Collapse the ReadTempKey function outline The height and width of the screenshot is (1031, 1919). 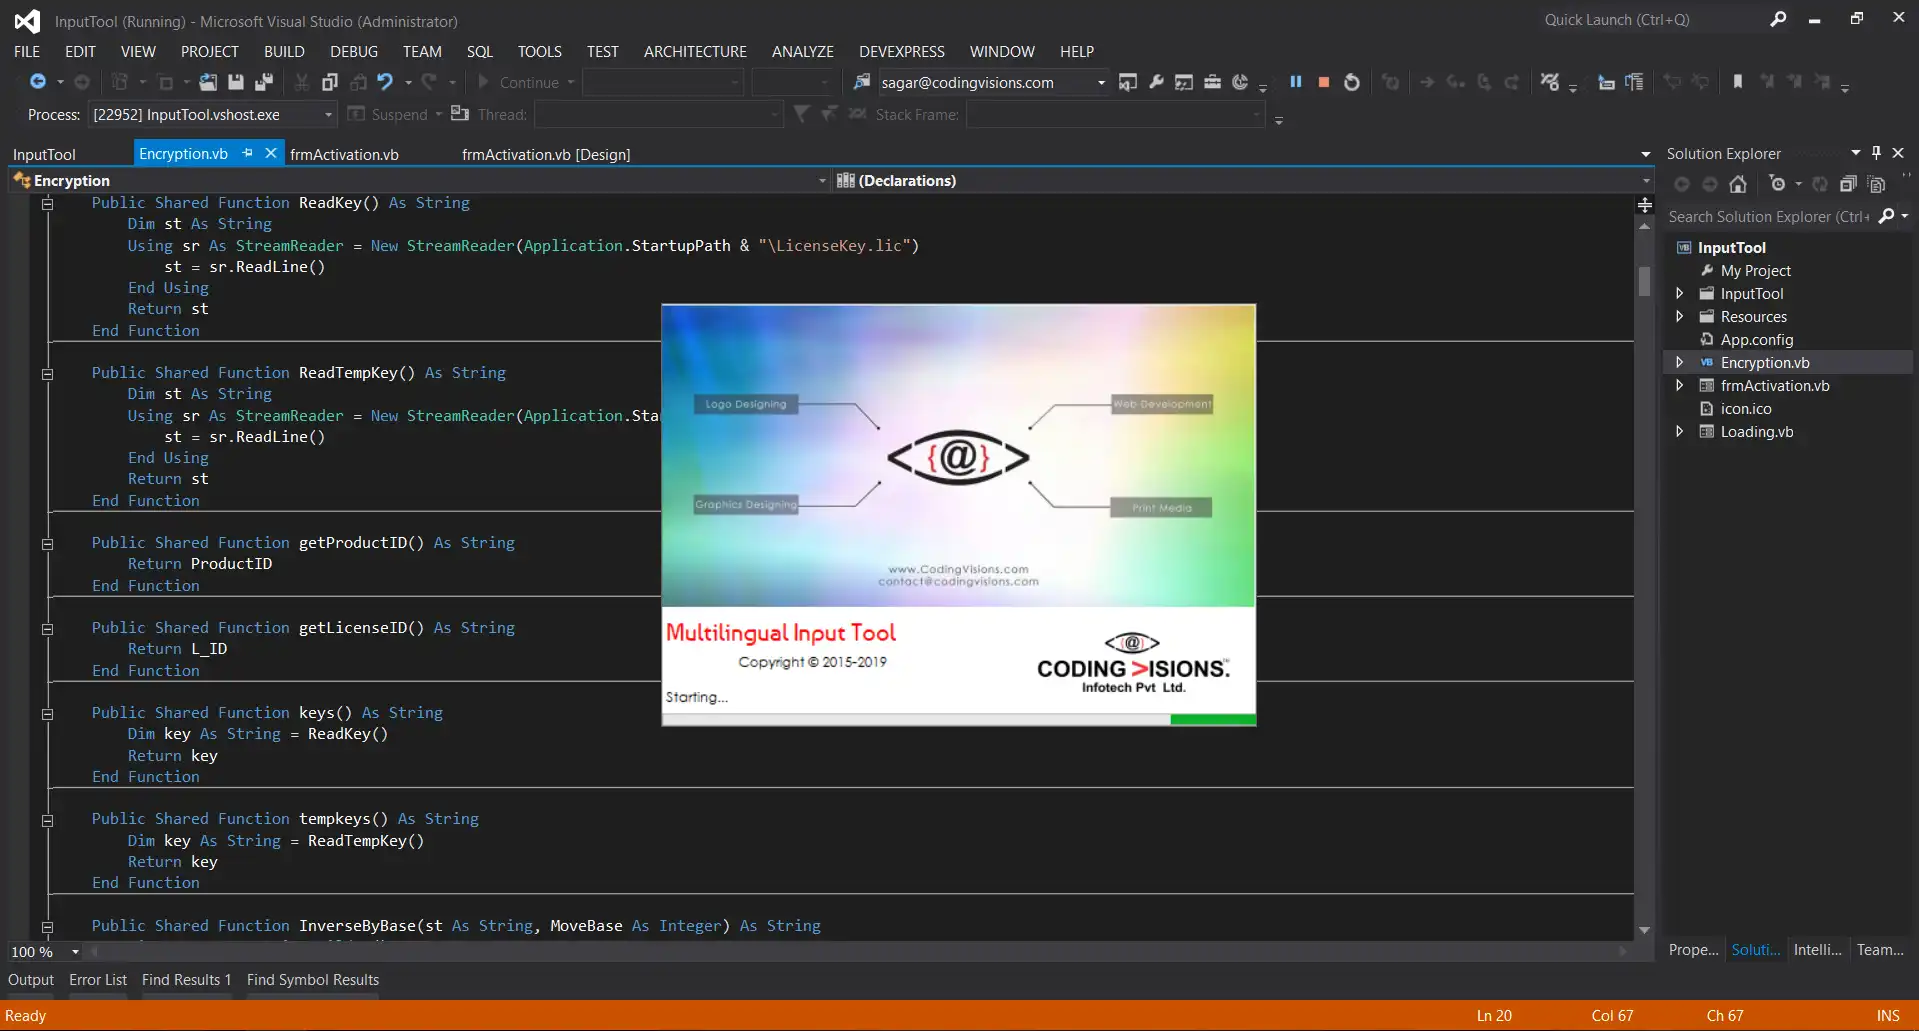click(x=47, y=374)
